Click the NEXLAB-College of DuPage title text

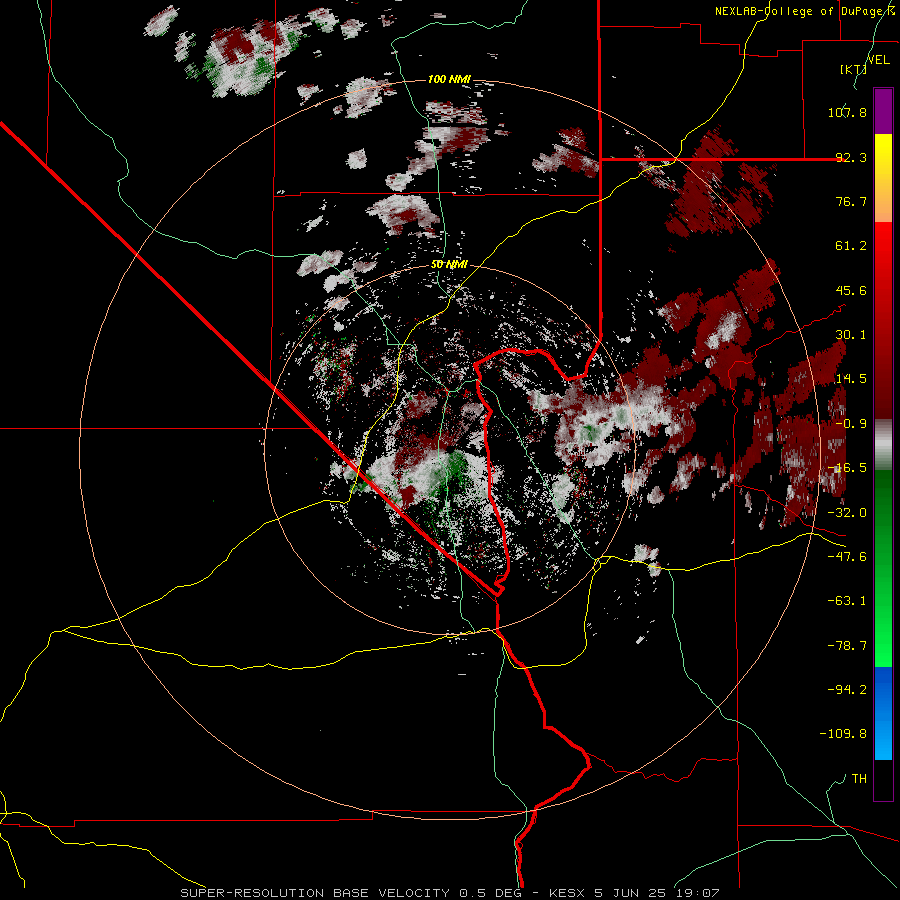[806, 11]
